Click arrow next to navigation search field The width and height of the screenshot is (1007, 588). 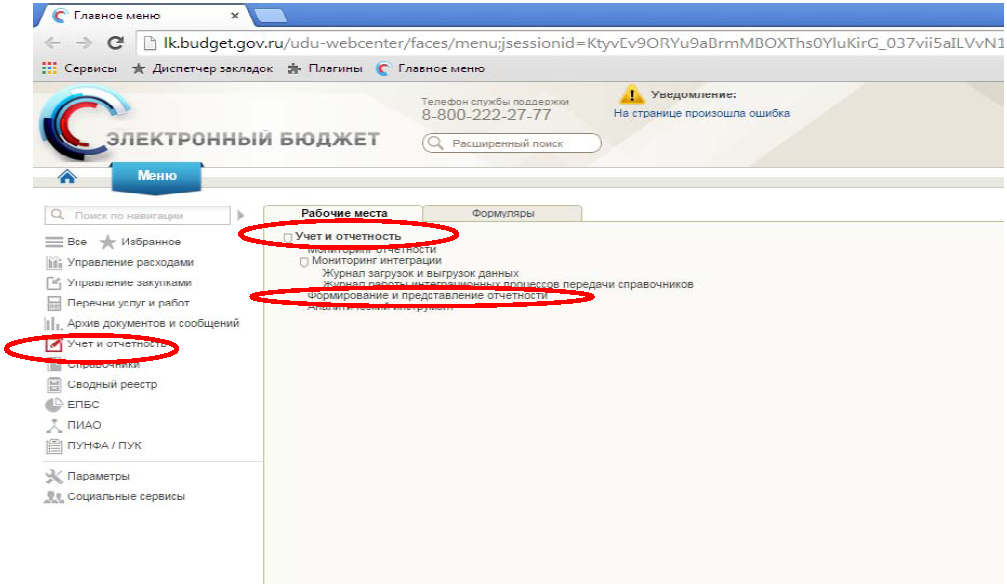(x=240, y=215)
